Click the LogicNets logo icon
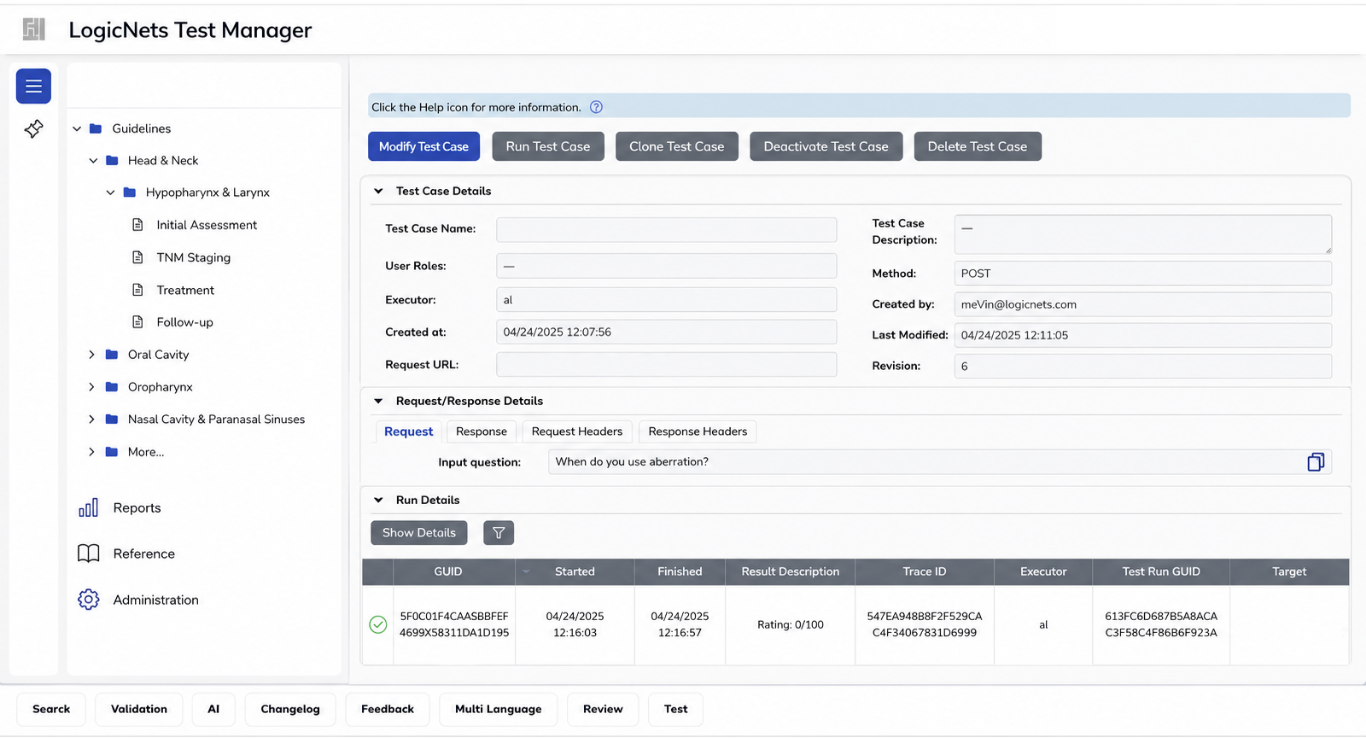The image size is (1366, 738). [34, 30]
